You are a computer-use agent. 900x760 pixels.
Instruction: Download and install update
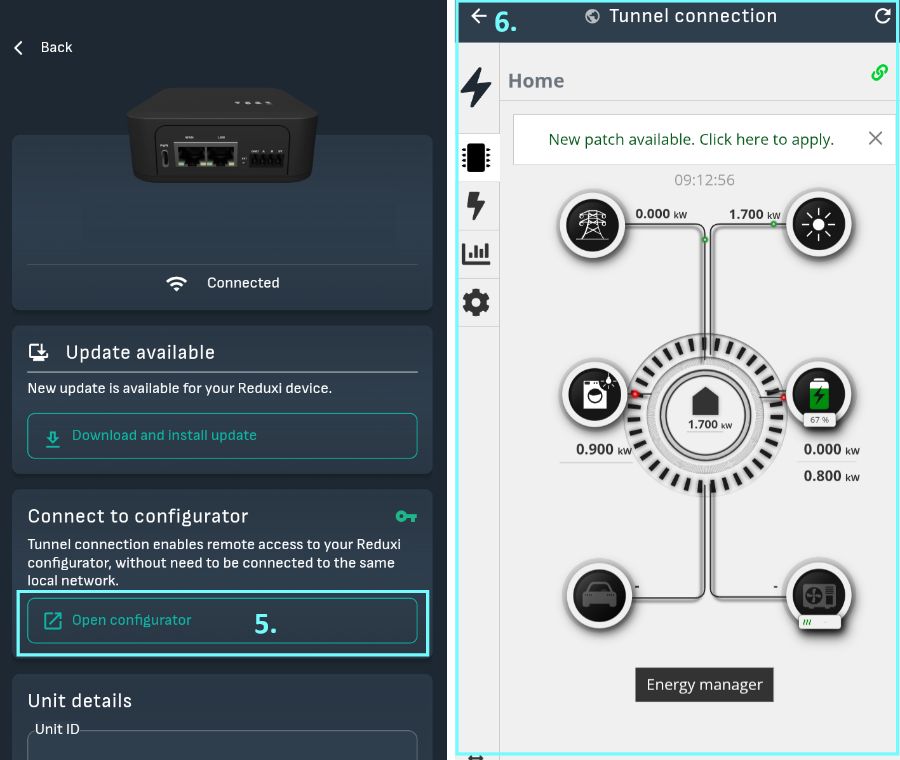coord(222,436)
